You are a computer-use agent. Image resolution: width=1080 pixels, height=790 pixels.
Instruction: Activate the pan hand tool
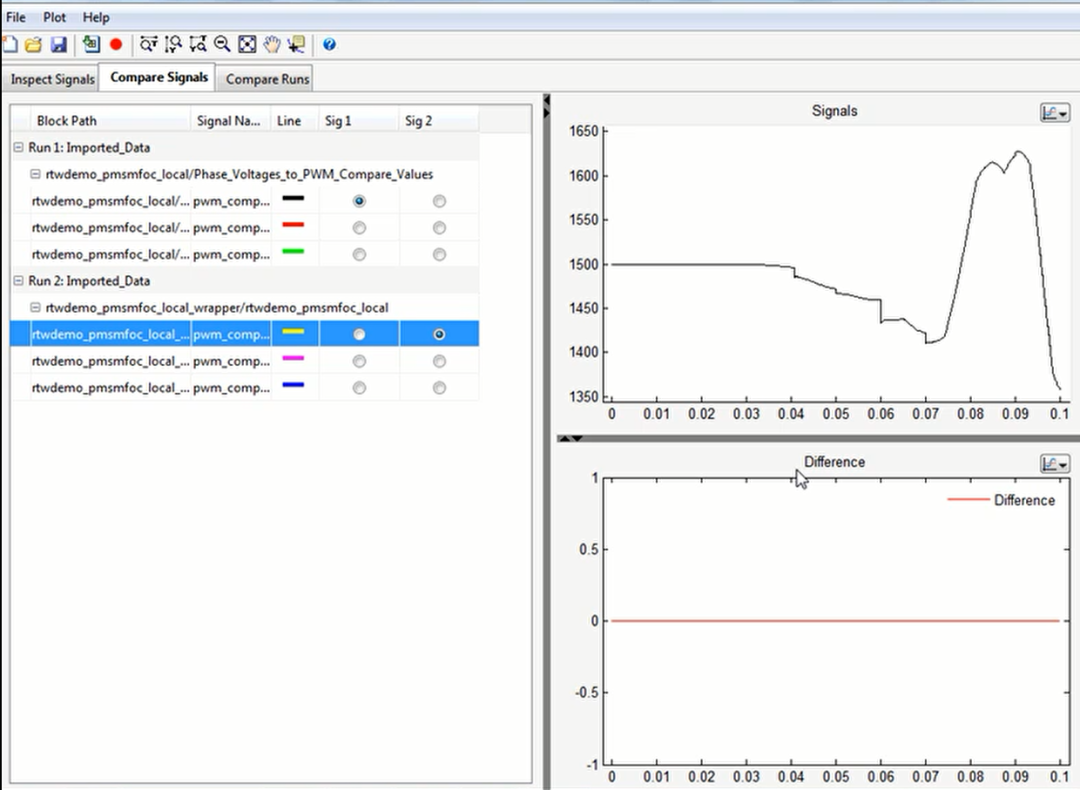tap(271, 44)
